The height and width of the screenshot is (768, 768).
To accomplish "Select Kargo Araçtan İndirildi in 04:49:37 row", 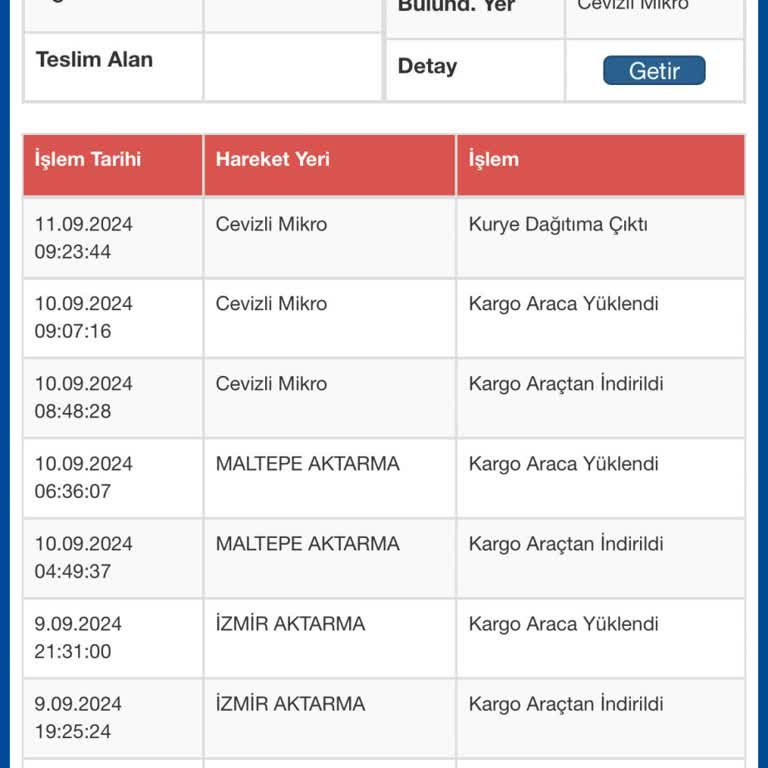I will (565, 545).
